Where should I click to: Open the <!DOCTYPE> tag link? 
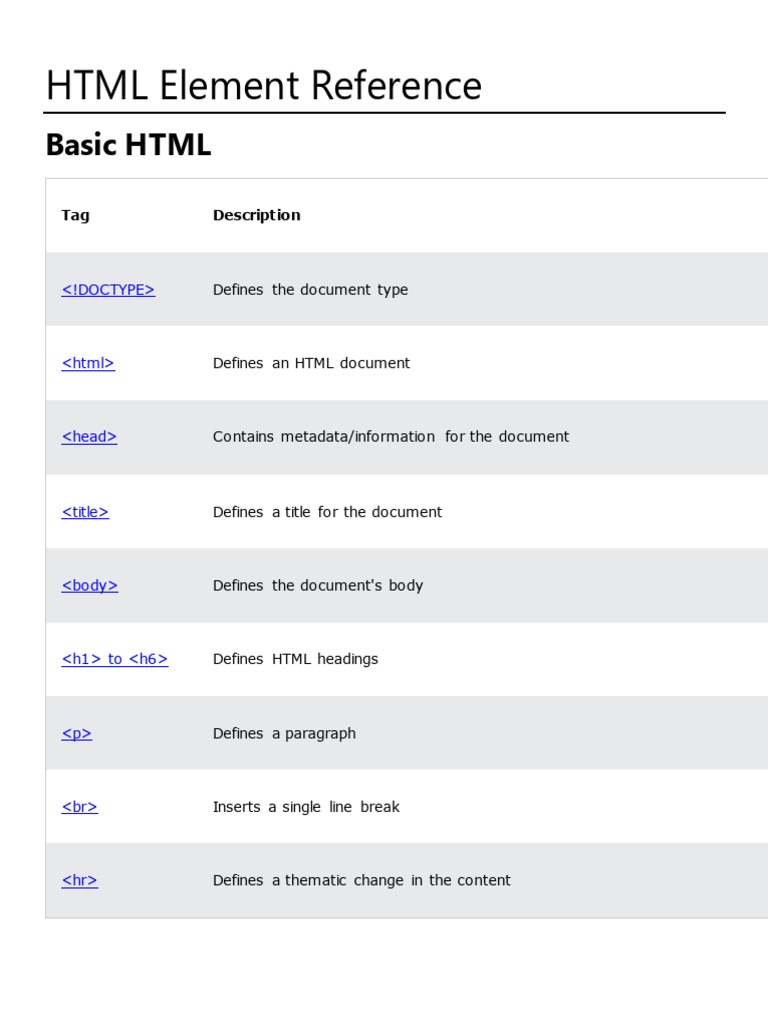click(108, 290)
